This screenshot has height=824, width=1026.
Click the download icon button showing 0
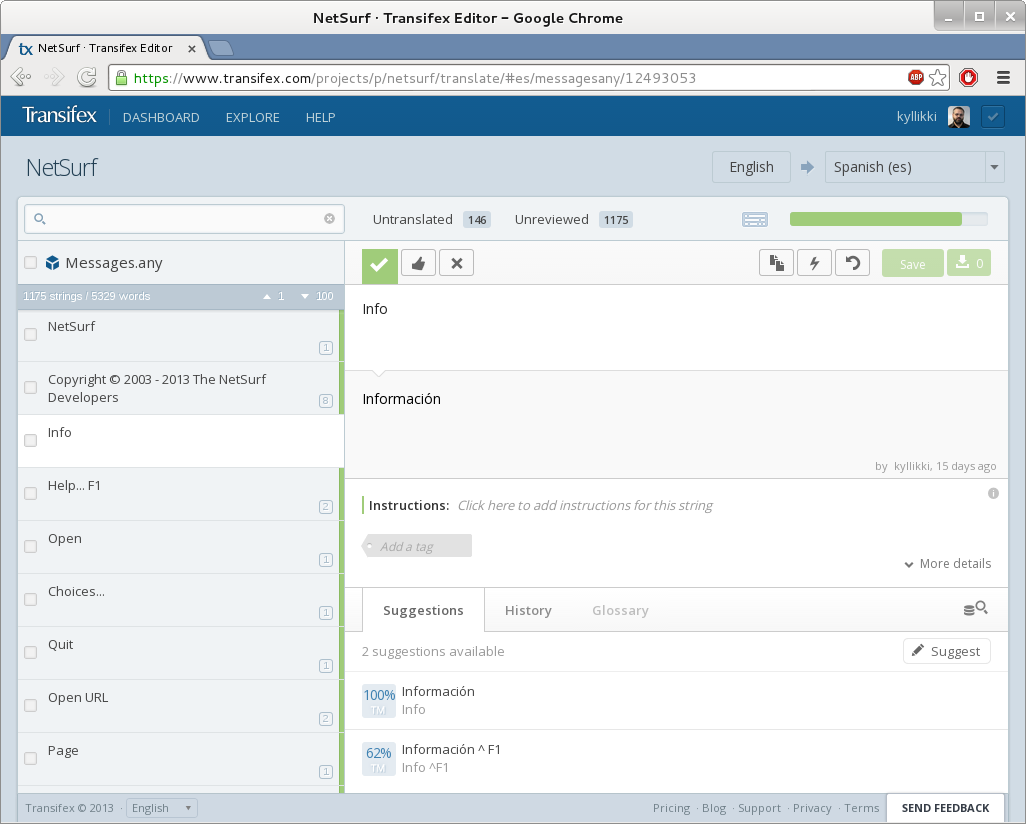click(969, 263)
